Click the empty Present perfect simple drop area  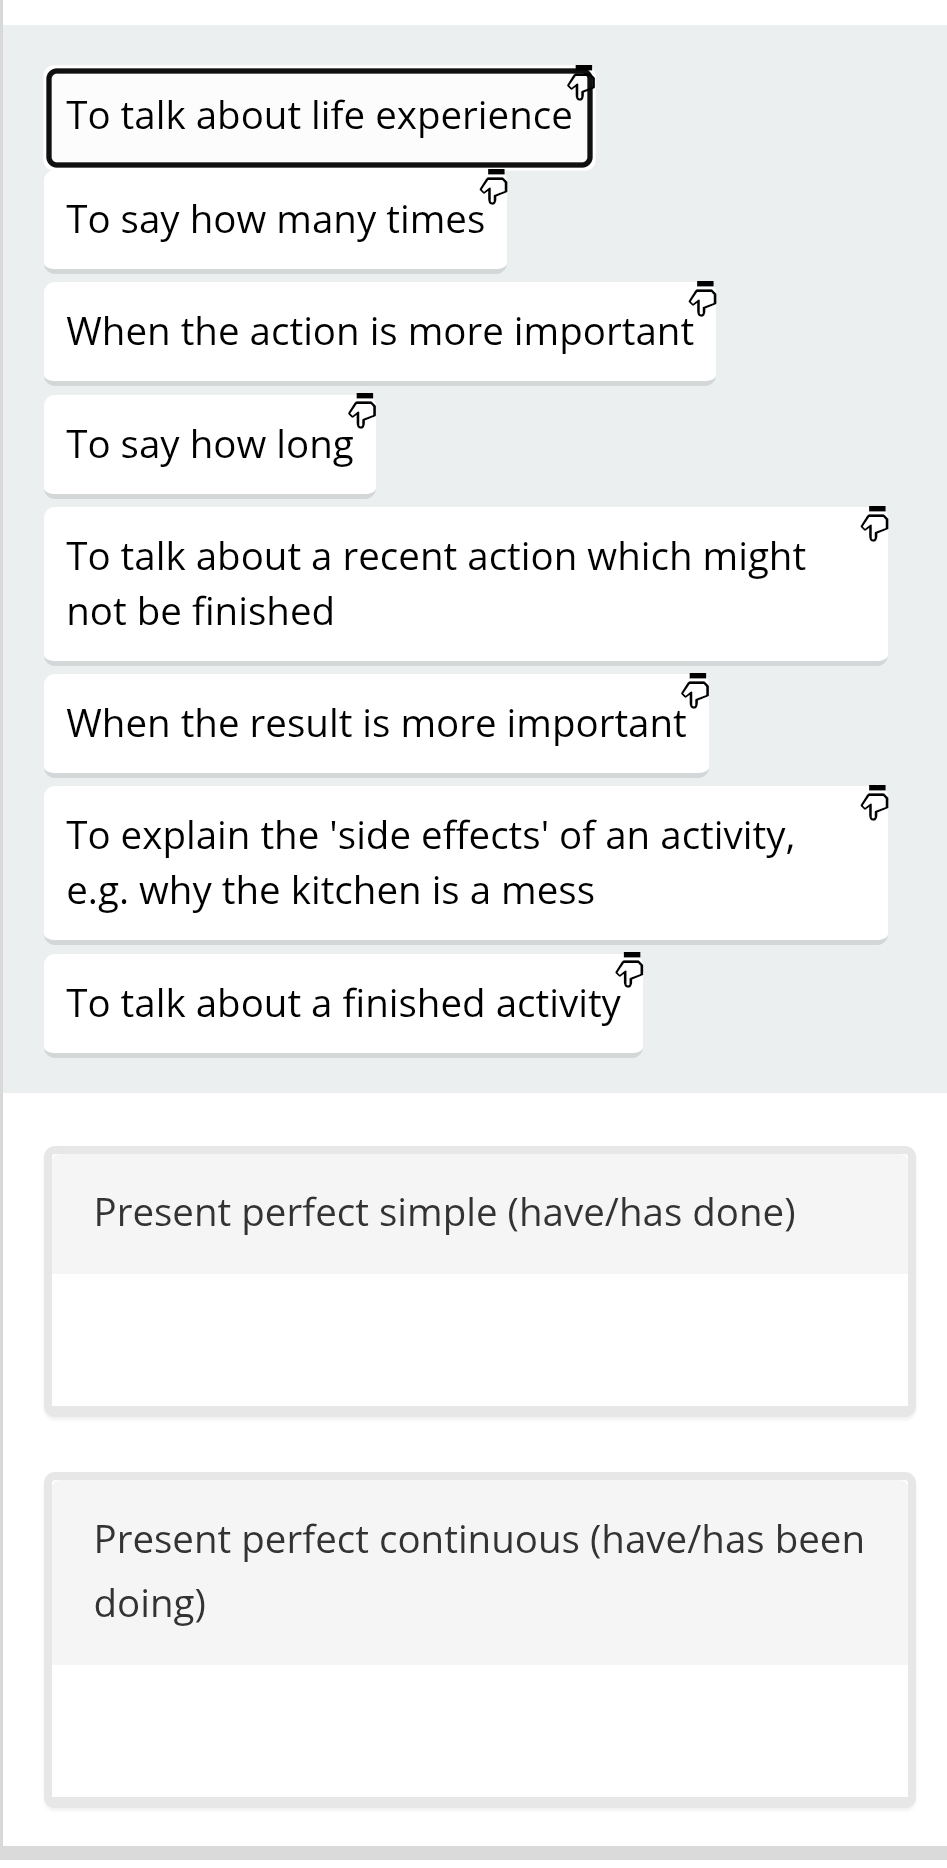(x=480, y=1340)
